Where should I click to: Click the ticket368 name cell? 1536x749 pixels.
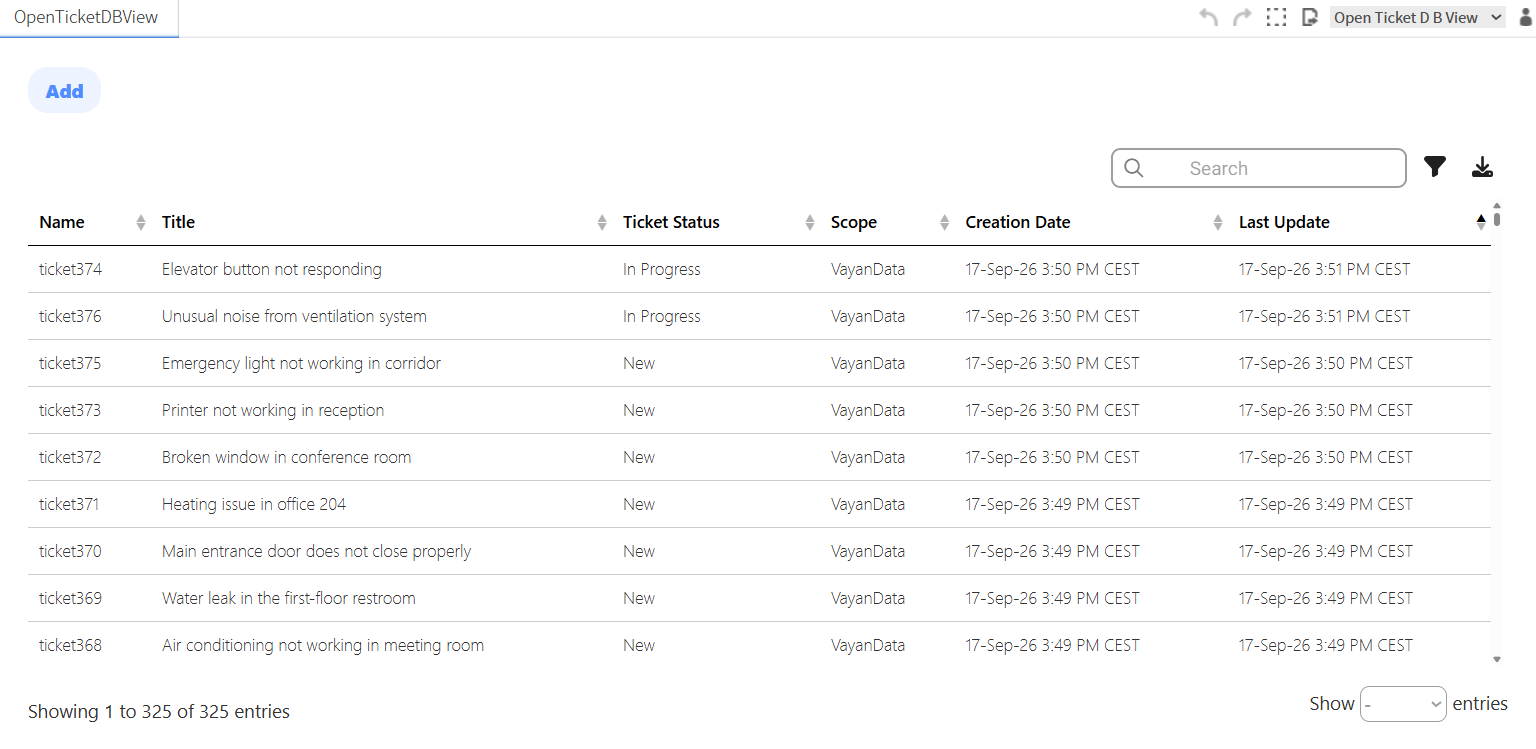tap(70, 645)
